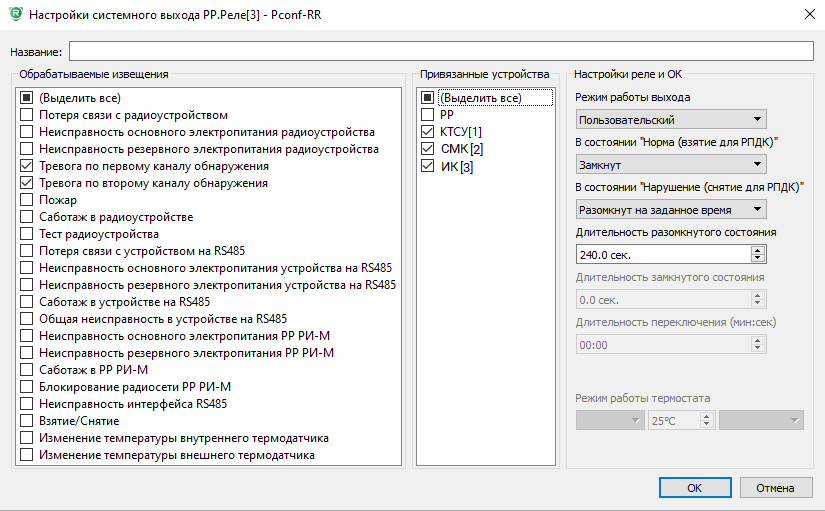Decrease open-state duration with down arrow
Image resolution: width=825 pixels, height=511 pixels.
(x=757, y=259)
